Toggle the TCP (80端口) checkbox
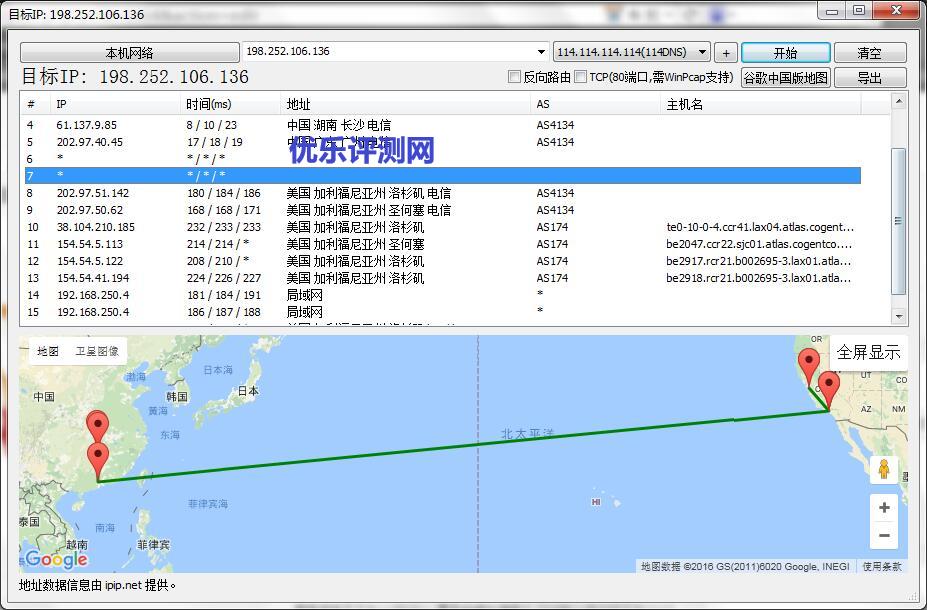The image size is (927, 610). point(581,77)
